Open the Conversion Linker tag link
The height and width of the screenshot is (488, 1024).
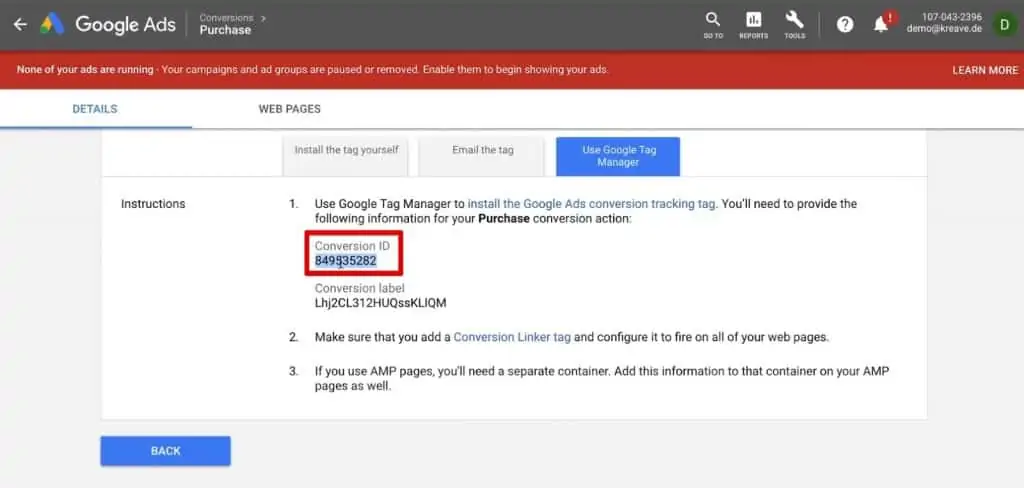tap(513, 338)
